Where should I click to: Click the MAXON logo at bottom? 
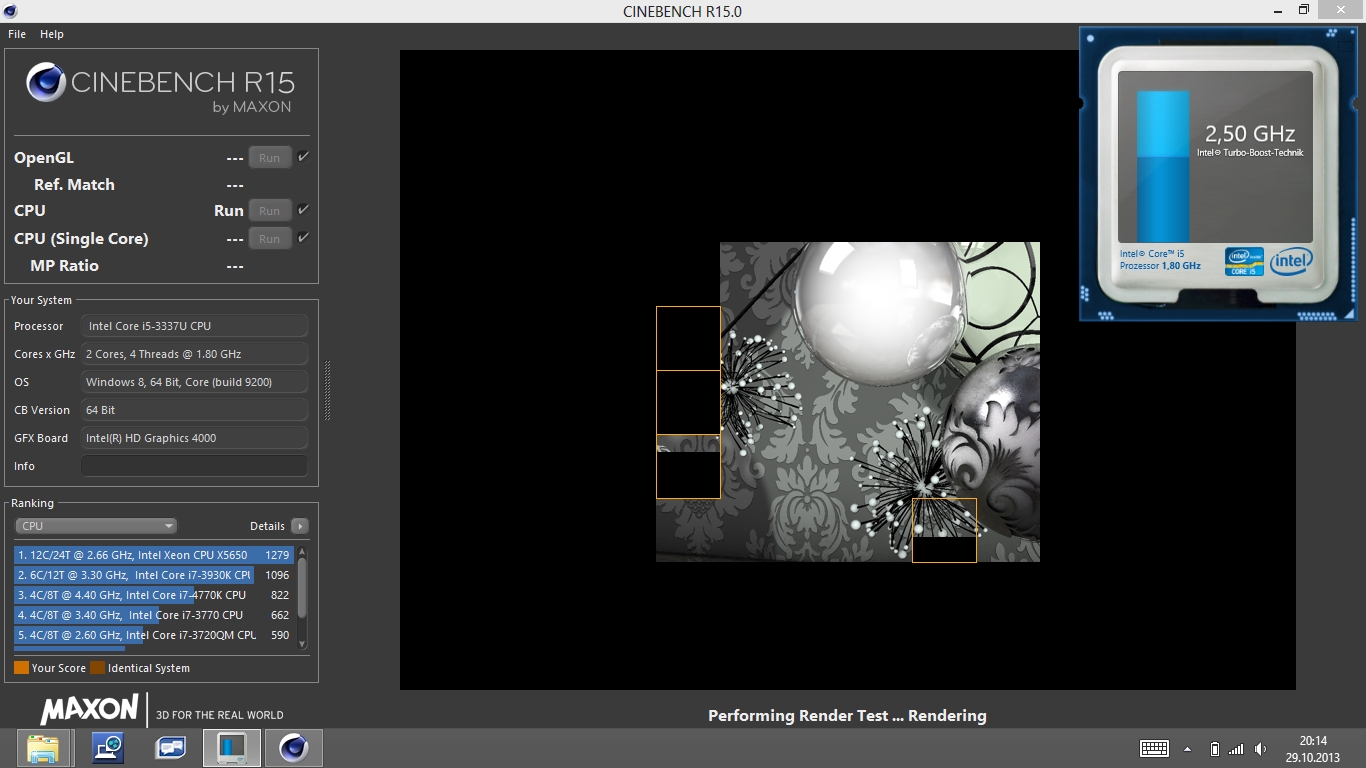[x=89, y=710]
